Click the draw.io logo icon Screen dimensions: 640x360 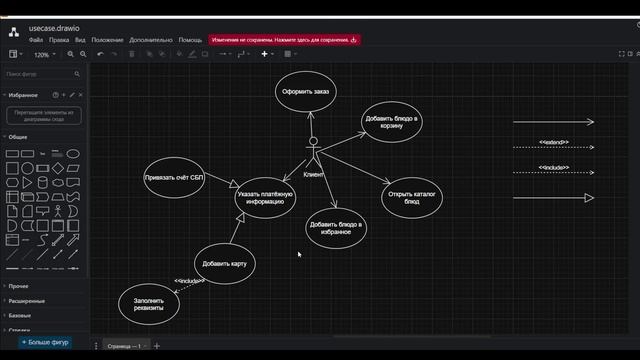[14, 32]
